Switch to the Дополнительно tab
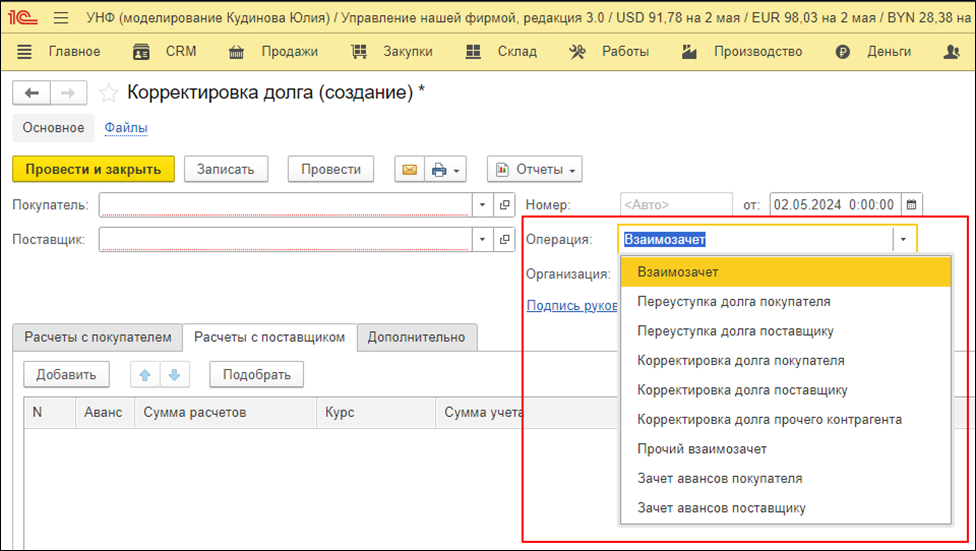This screenshot has height=551, width=976. click(416, 338)
